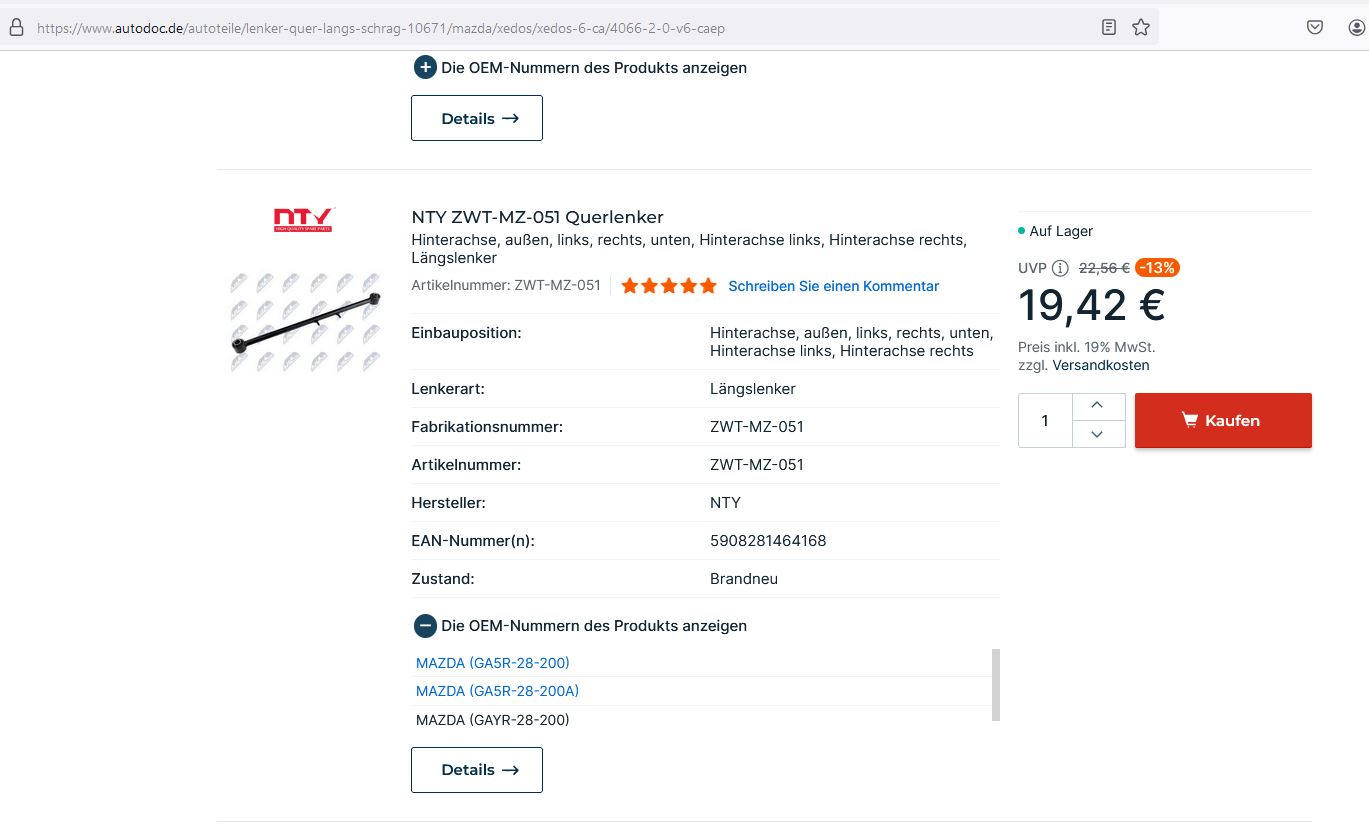Screen dimensions: 1369x827
Task: Open Details button of the upper product
Action: click(x=477, y=118)
